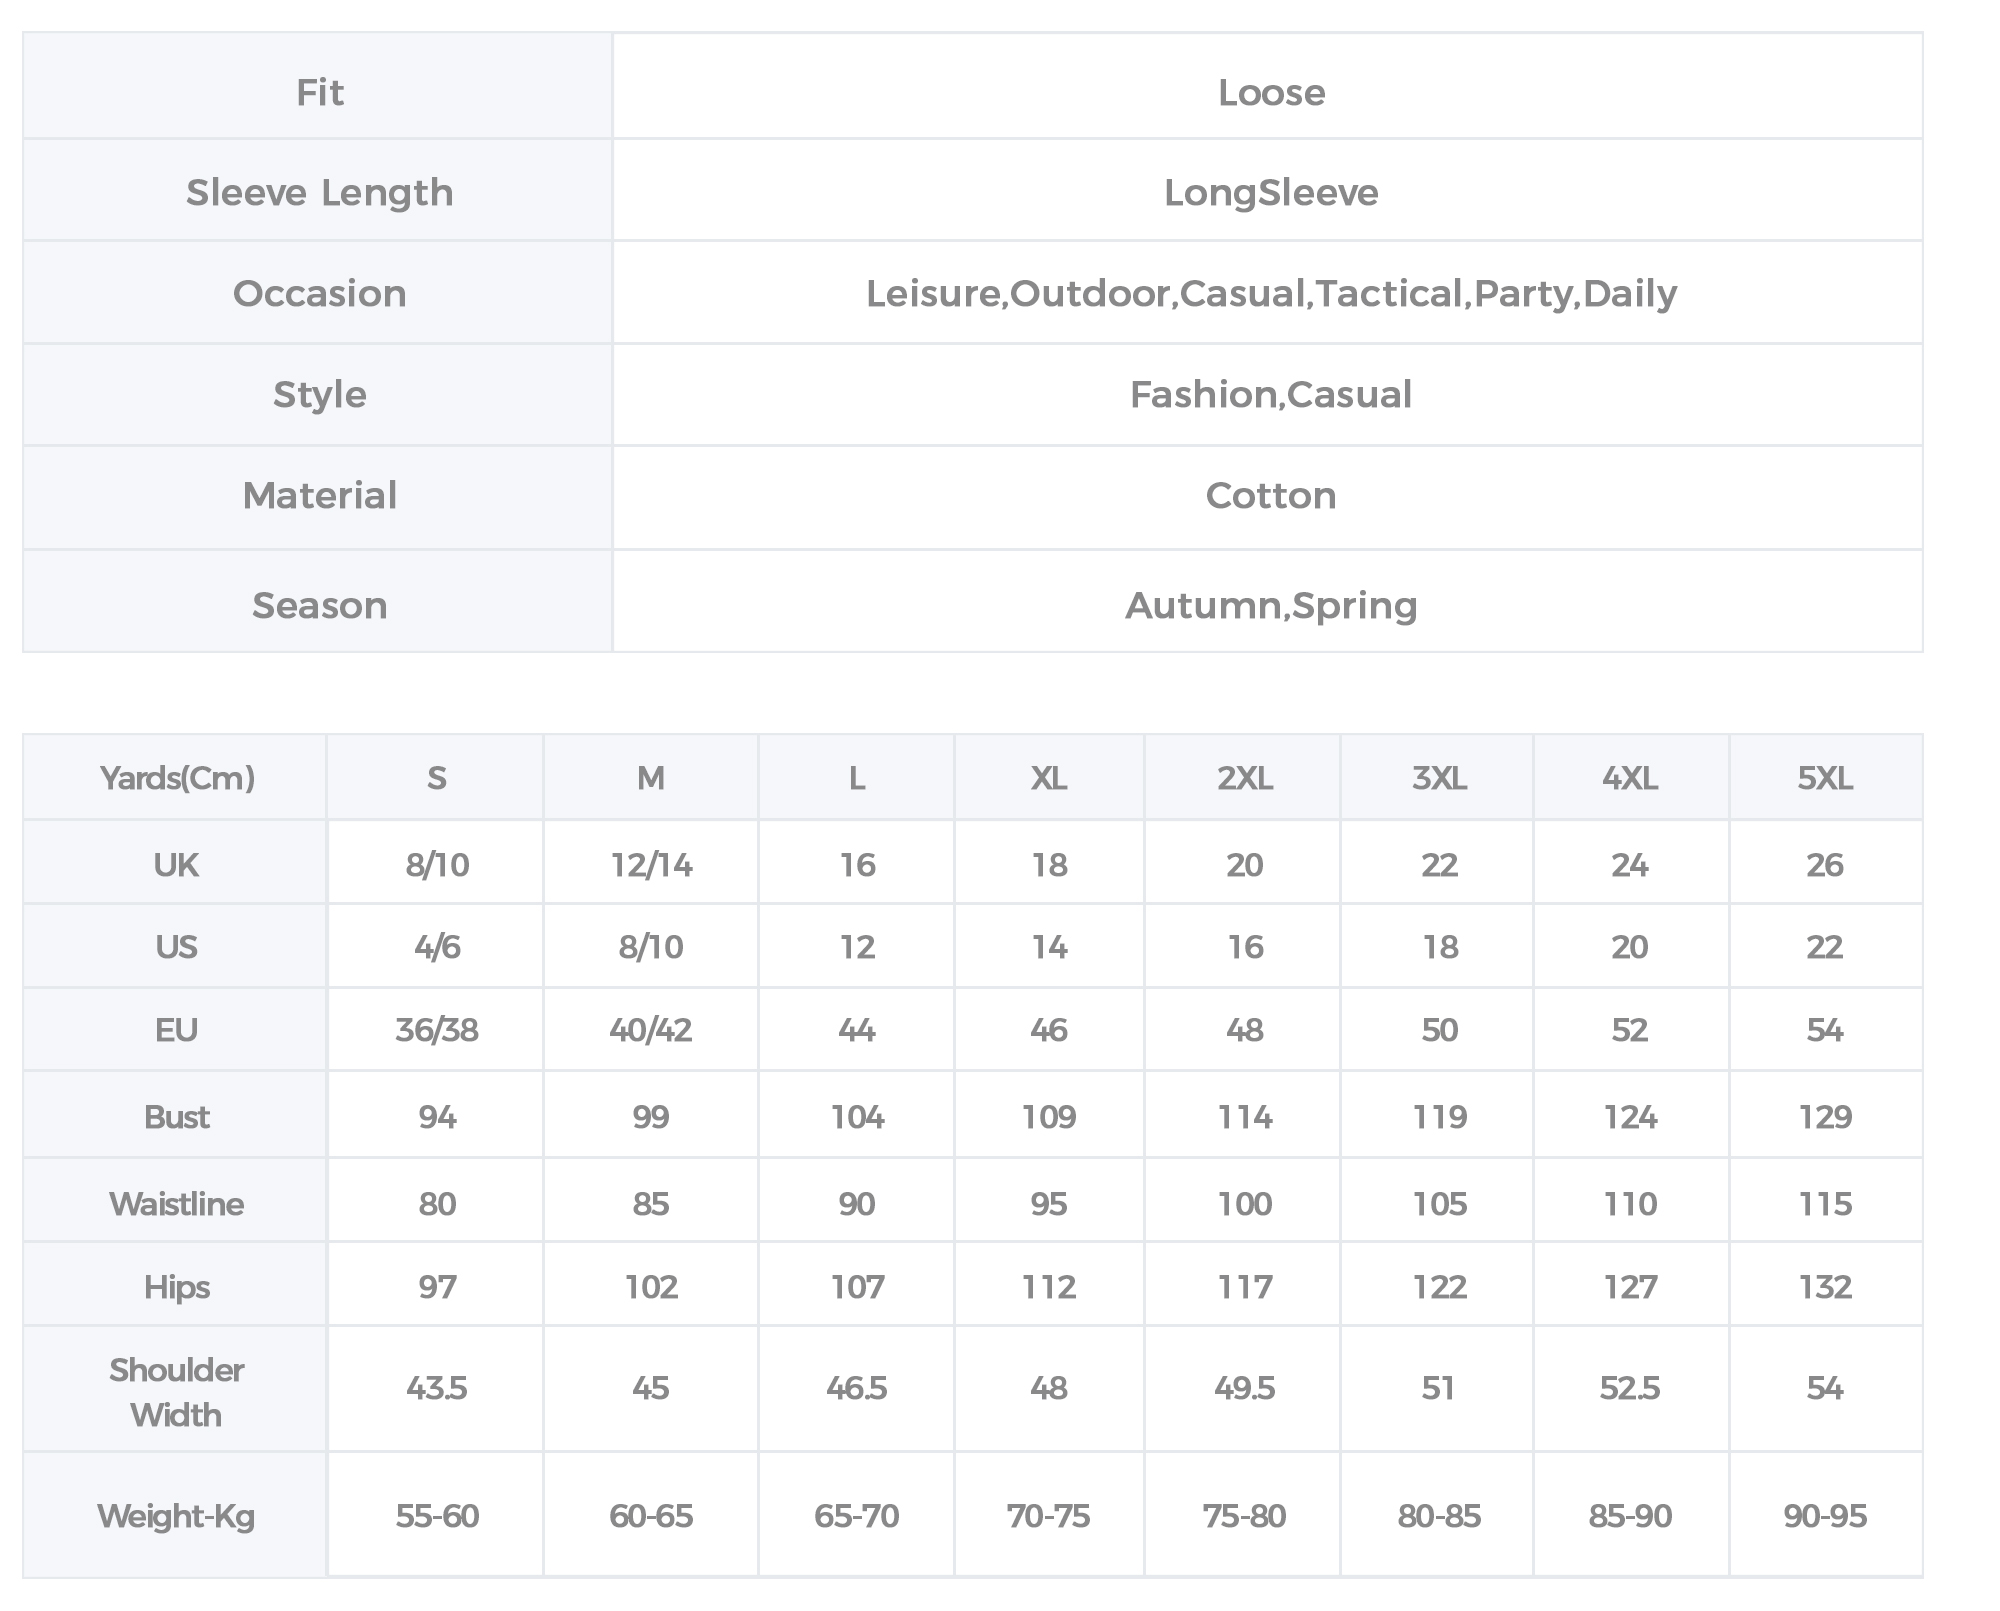Select the Loose fit value

[1271, 92]
